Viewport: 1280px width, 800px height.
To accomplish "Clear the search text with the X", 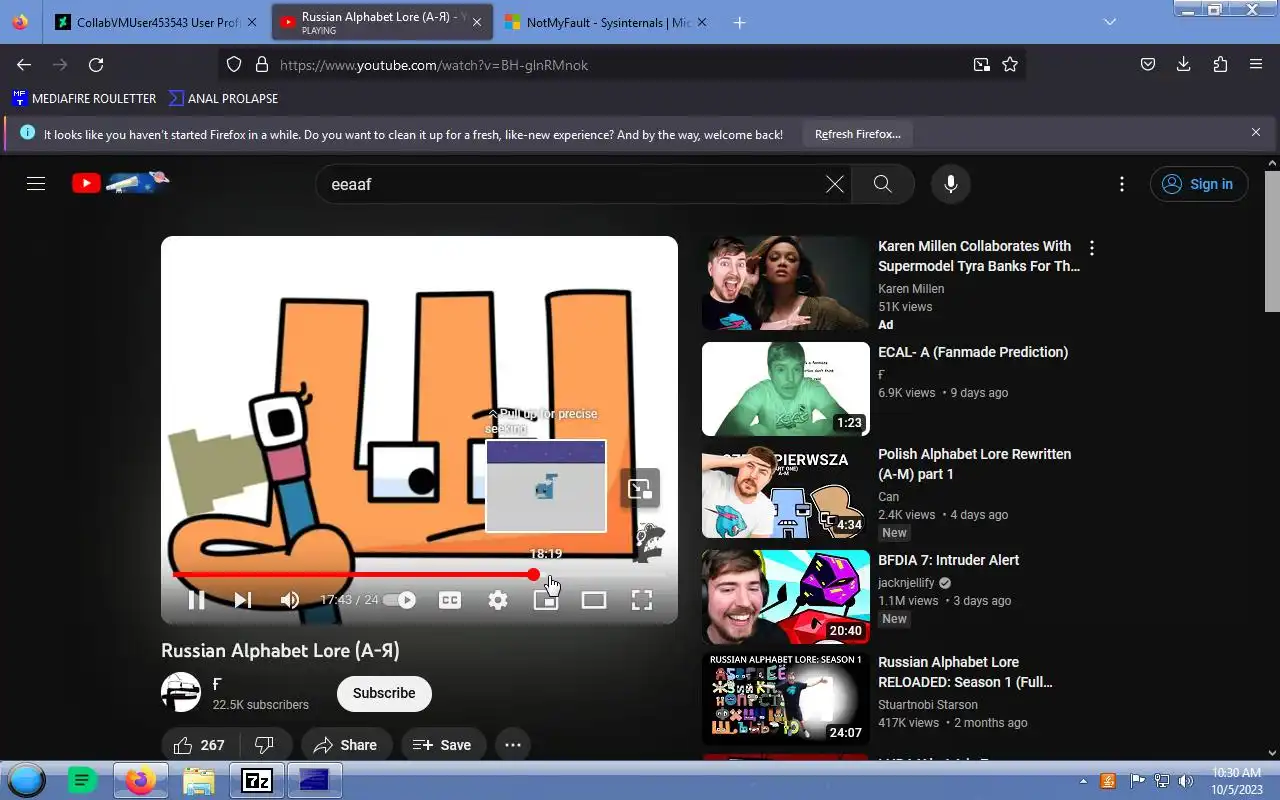I will 834,184.
